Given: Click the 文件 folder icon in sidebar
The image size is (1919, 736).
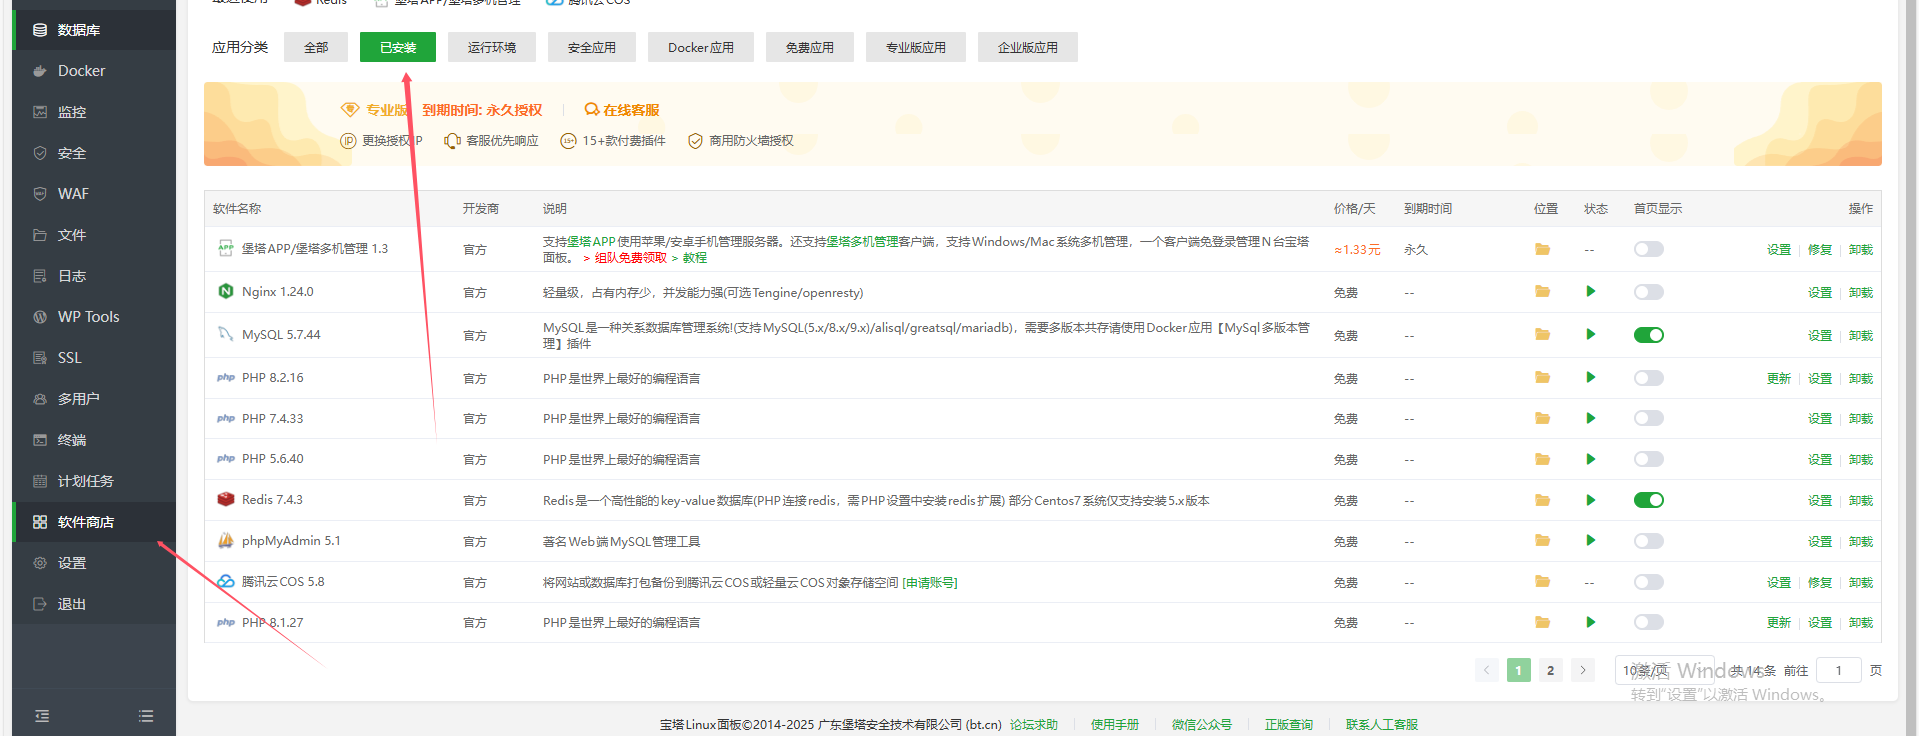Looking at the screenshot, I should click(40, 235).
